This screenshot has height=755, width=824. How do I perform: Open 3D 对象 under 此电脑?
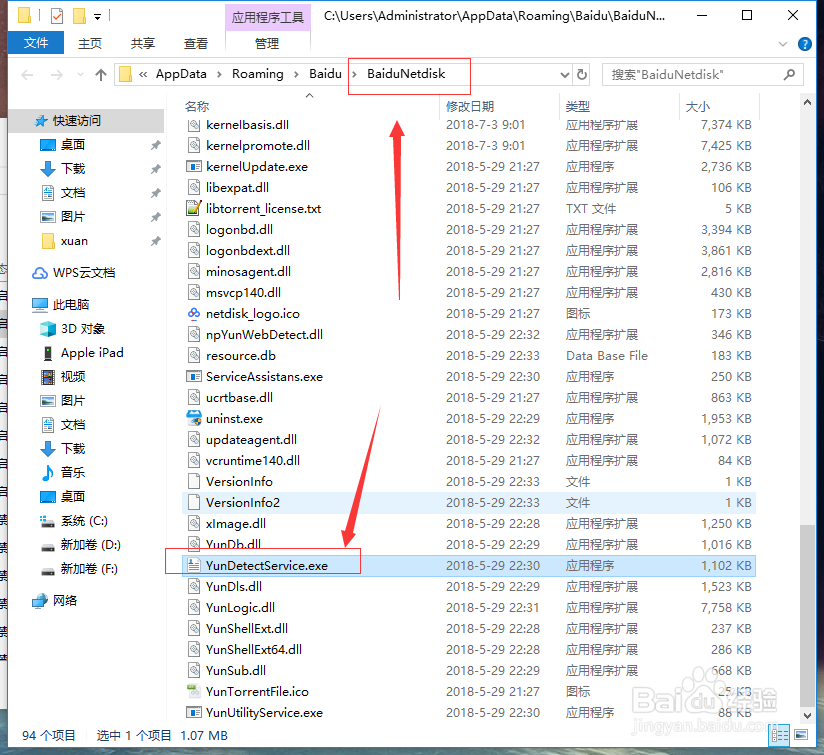(x=83, y=329)
